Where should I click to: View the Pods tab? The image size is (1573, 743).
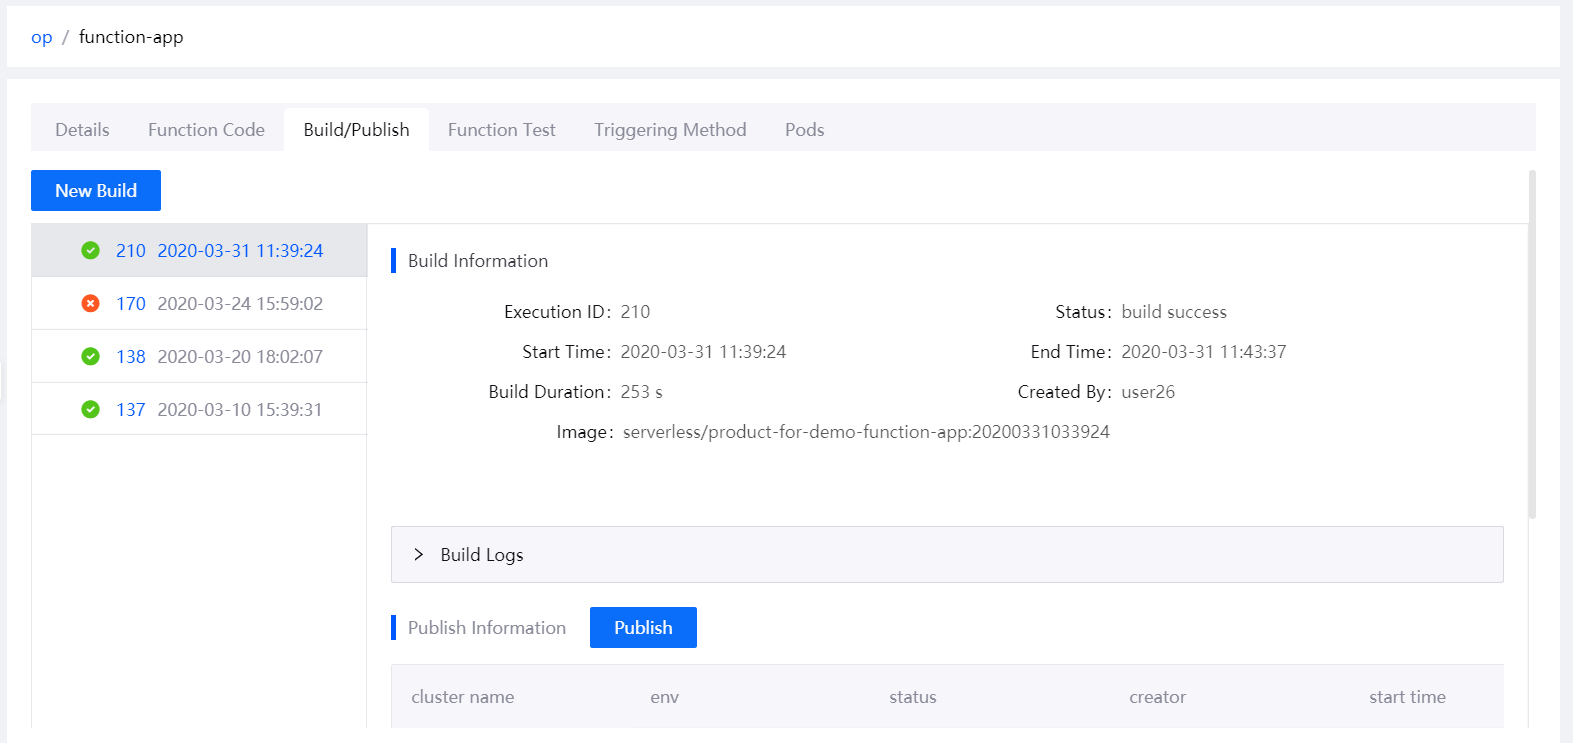tap(804, 130)
